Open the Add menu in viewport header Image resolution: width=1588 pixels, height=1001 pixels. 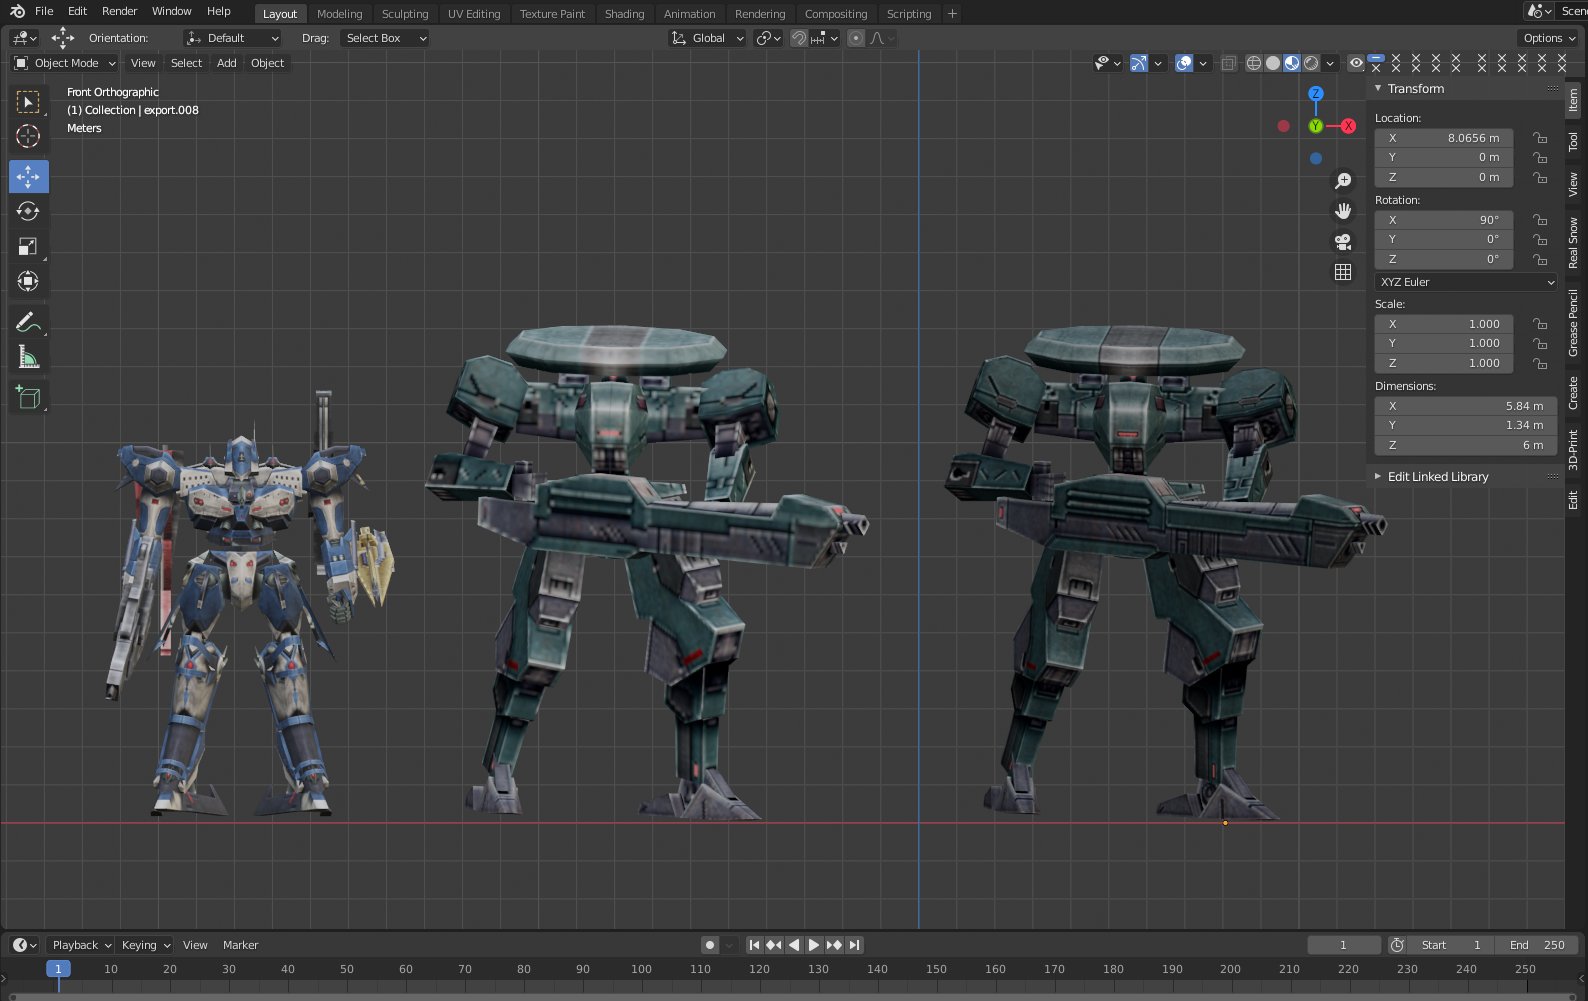227,63
